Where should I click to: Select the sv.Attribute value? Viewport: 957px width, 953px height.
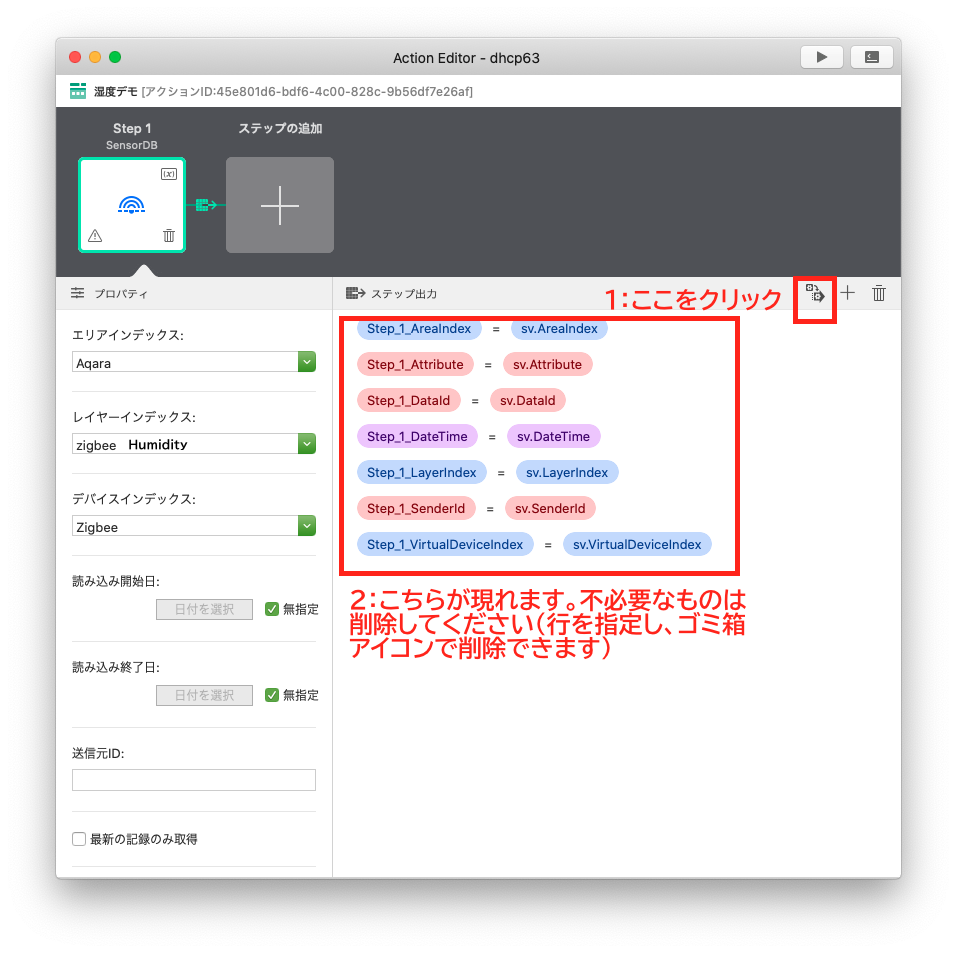tap(547, 364)
